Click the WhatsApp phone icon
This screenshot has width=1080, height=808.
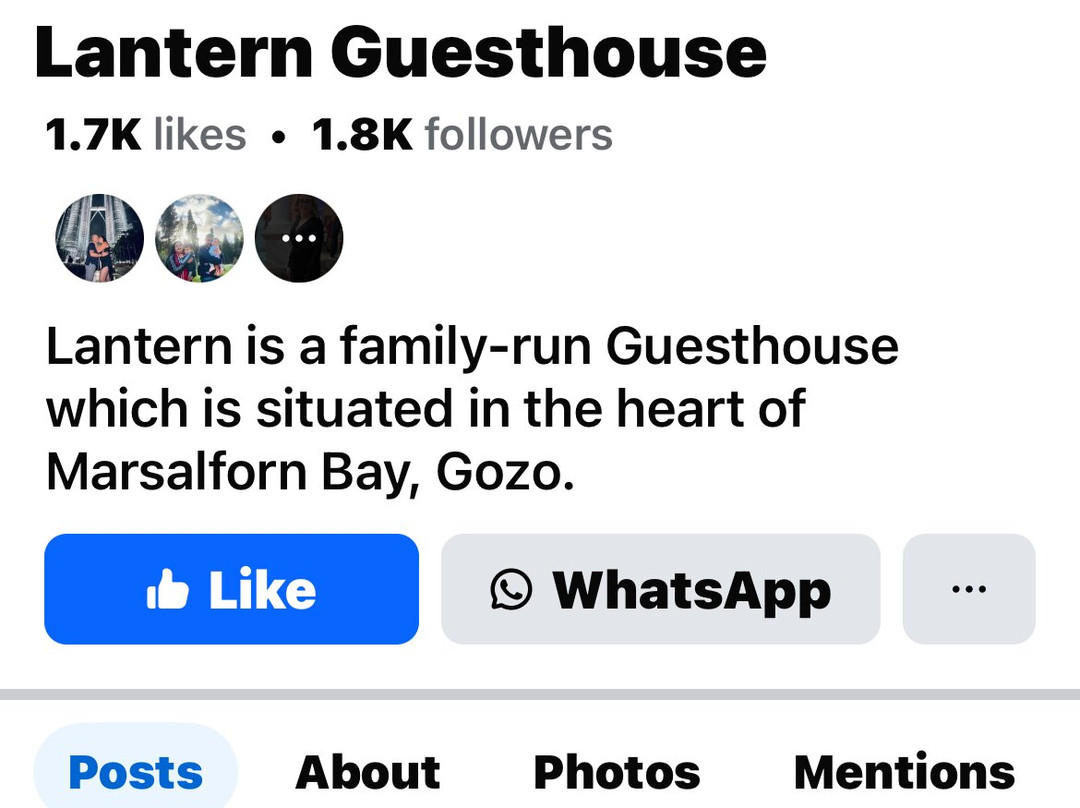(510, 590)
